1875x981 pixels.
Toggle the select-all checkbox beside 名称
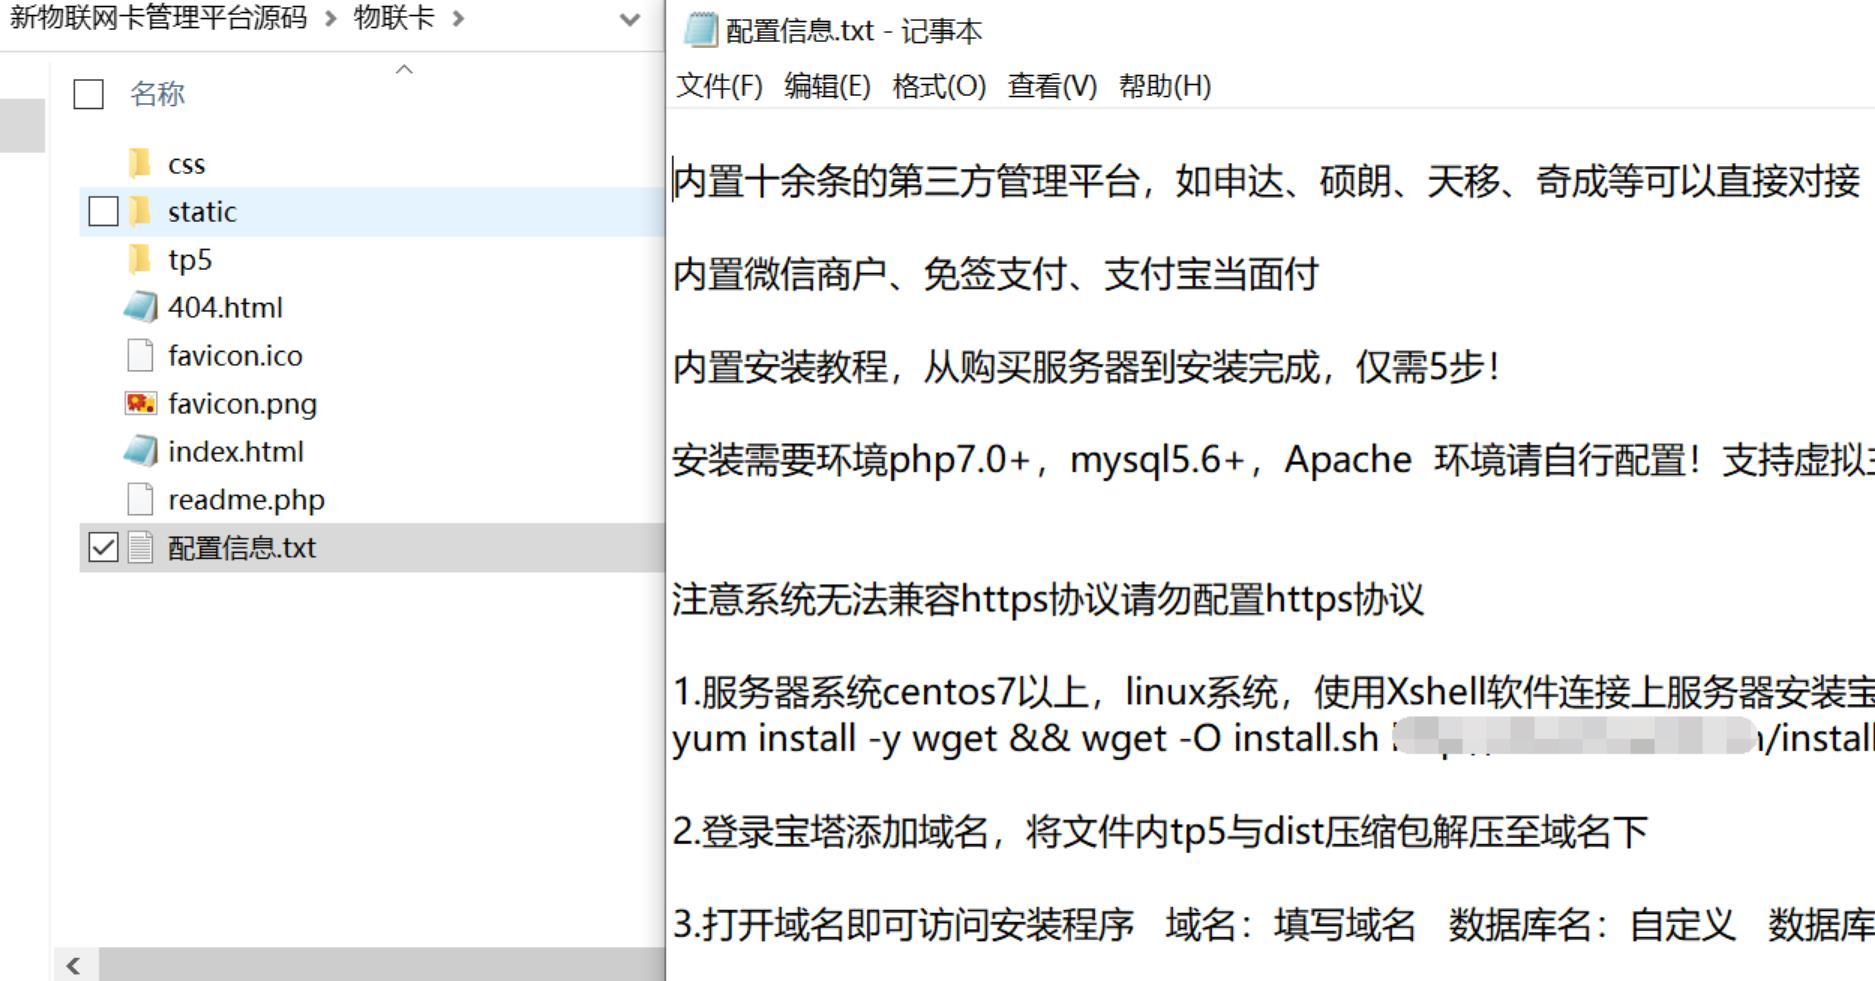coord(88,94)
